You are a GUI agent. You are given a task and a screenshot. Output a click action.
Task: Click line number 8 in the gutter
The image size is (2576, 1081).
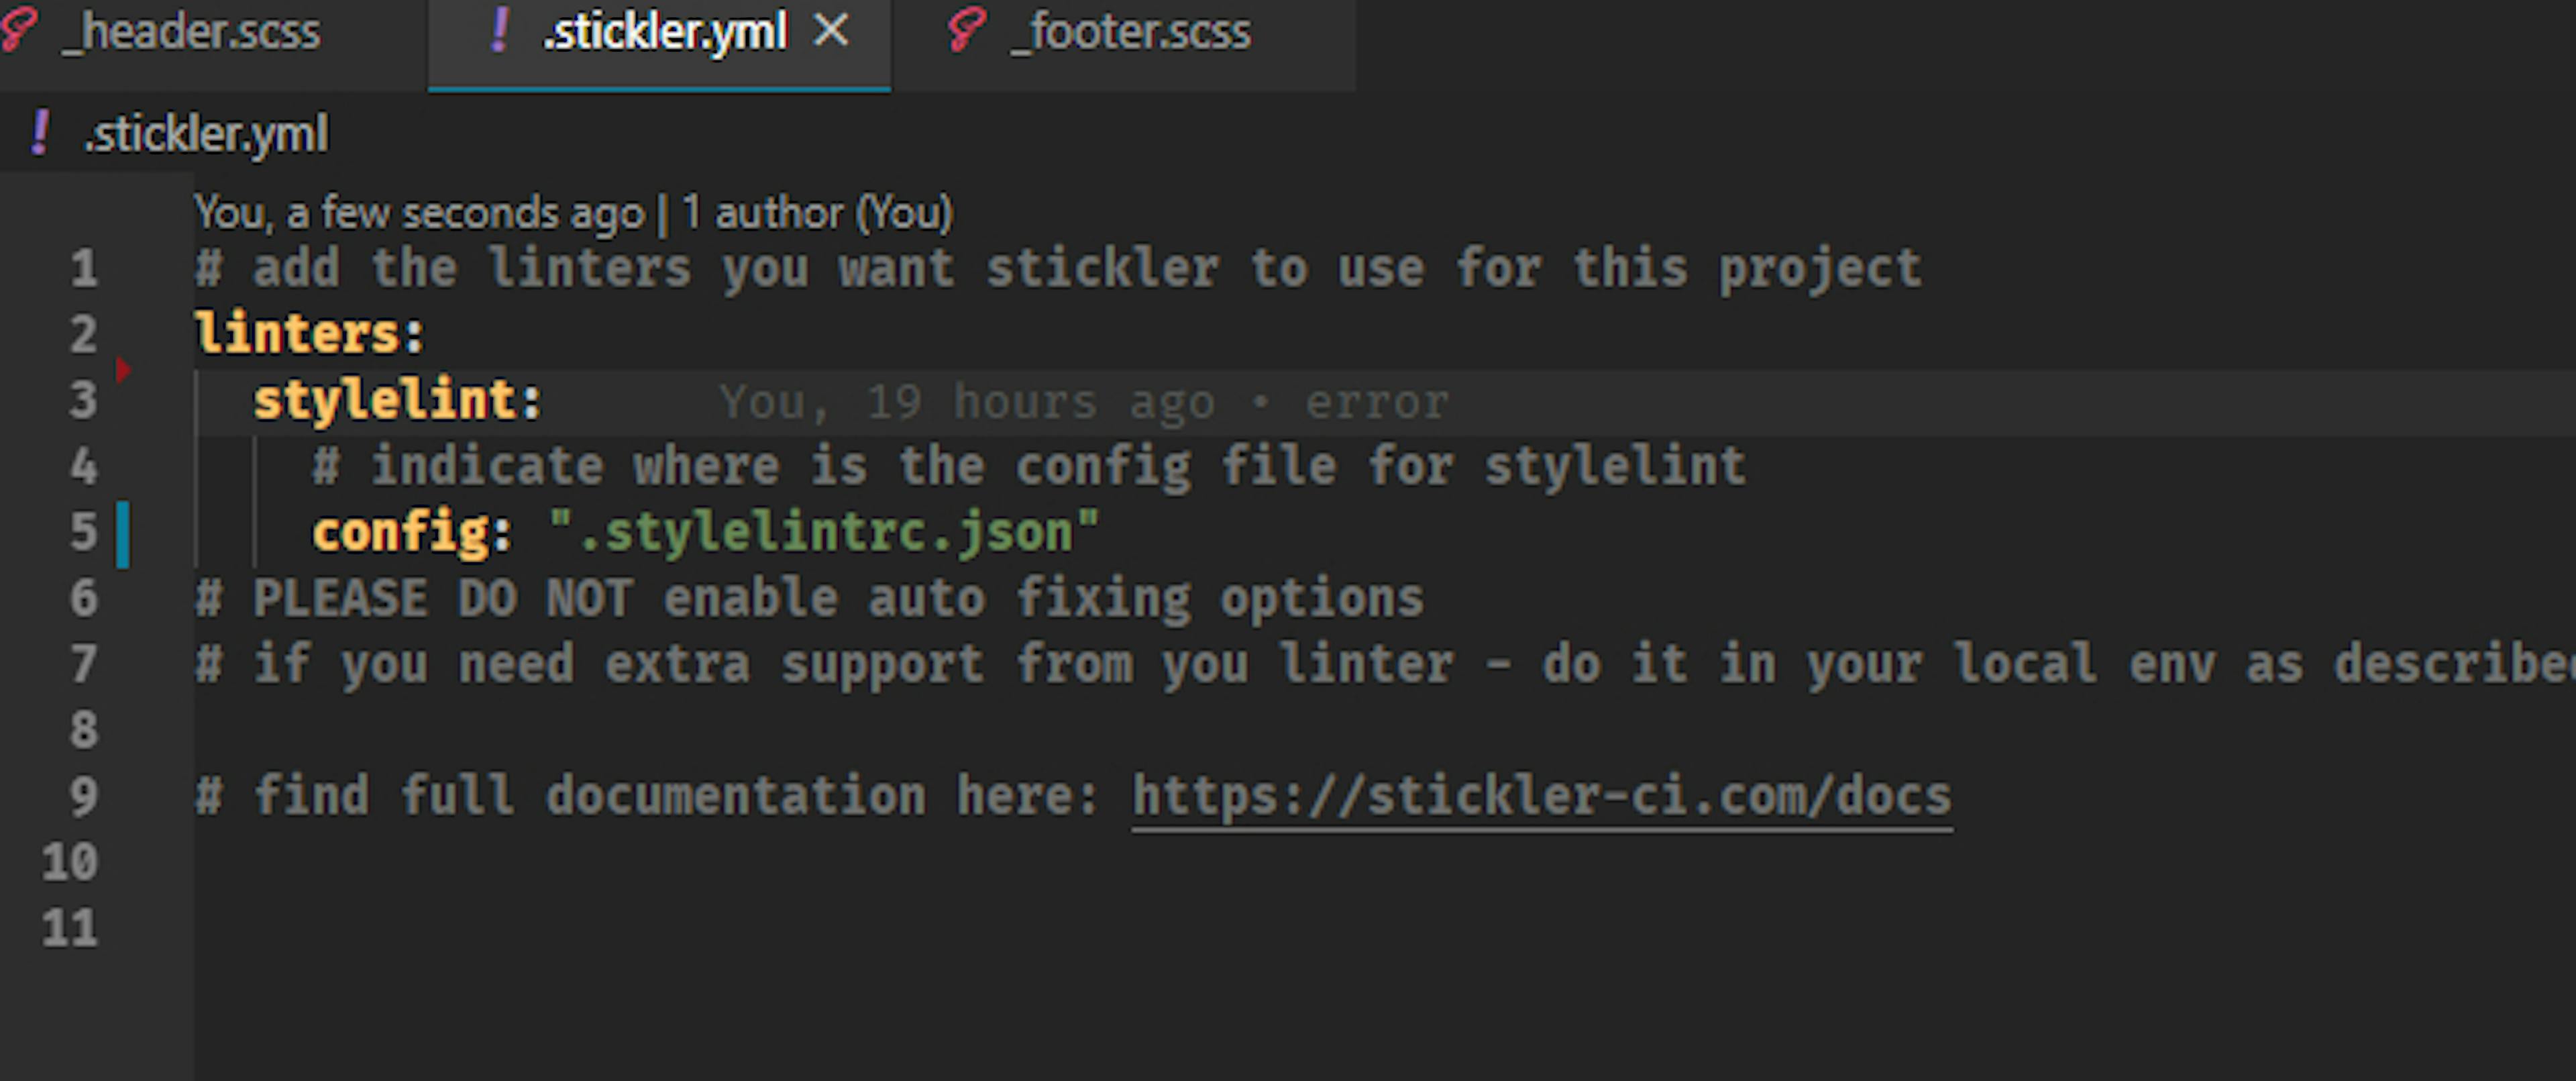(84, 730)
